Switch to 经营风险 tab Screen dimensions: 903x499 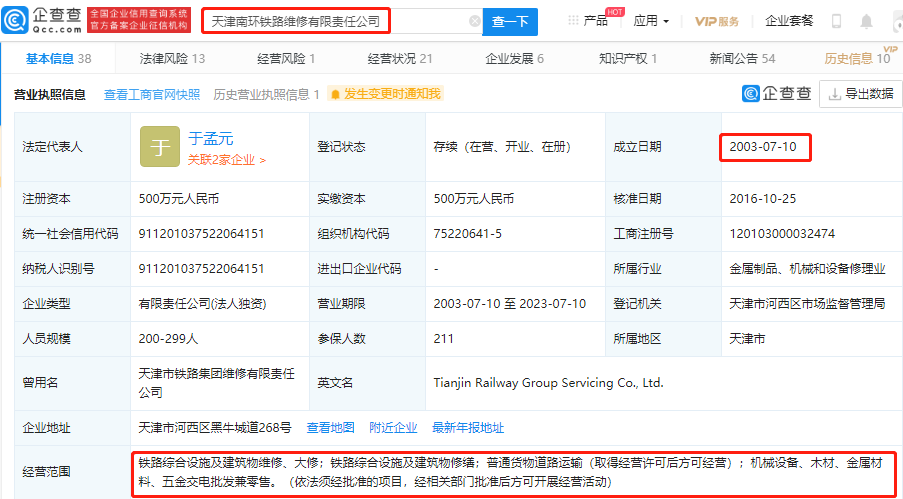click(286, 58)
